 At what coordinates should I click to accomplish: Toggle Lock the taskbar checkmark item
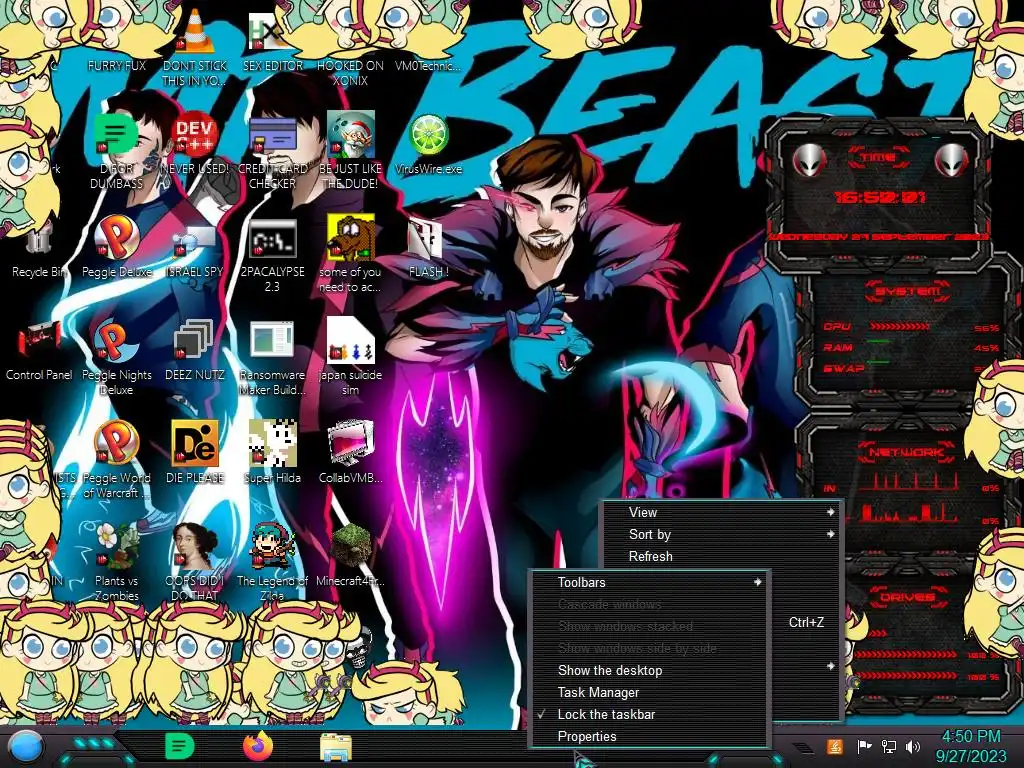pos(649,714)
